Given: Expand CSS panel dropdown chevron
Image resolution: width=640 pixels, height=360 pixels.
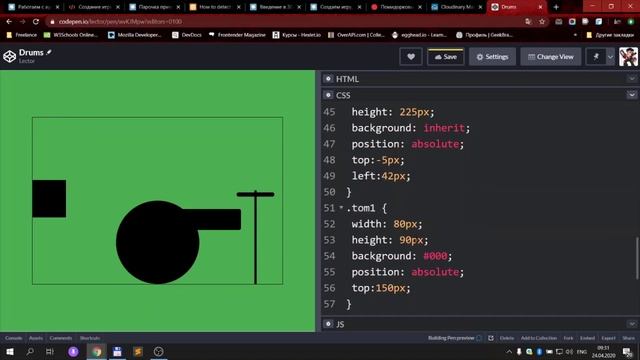Looking at the screenshot, I should pyautogui.click(x=632, y=95).
